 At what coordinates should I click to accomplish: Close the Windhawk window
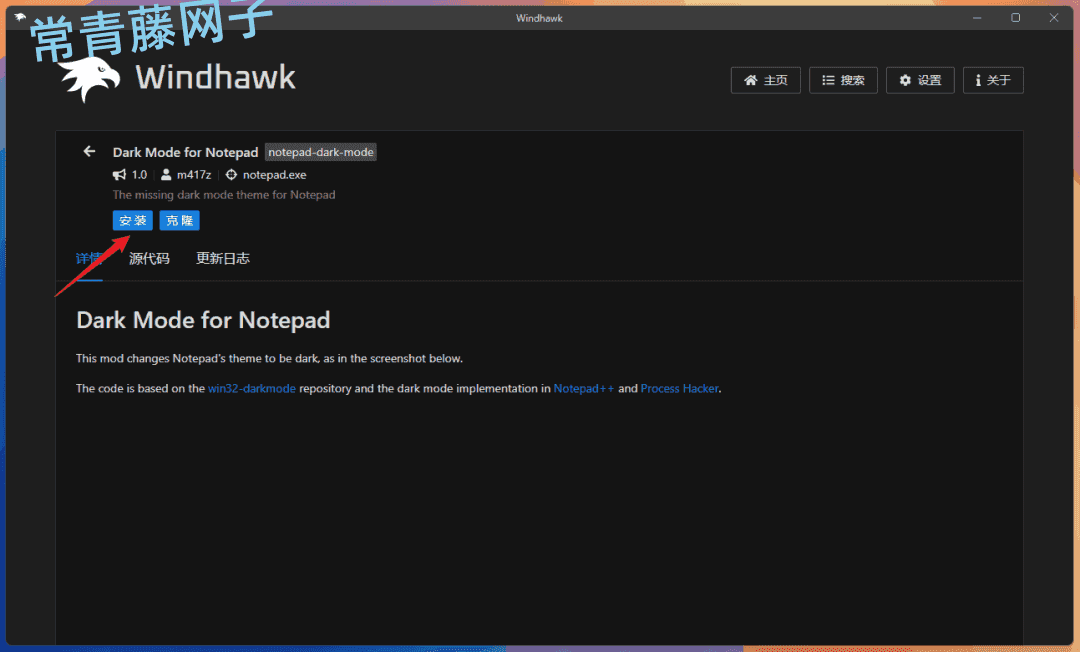[1054, 18]
